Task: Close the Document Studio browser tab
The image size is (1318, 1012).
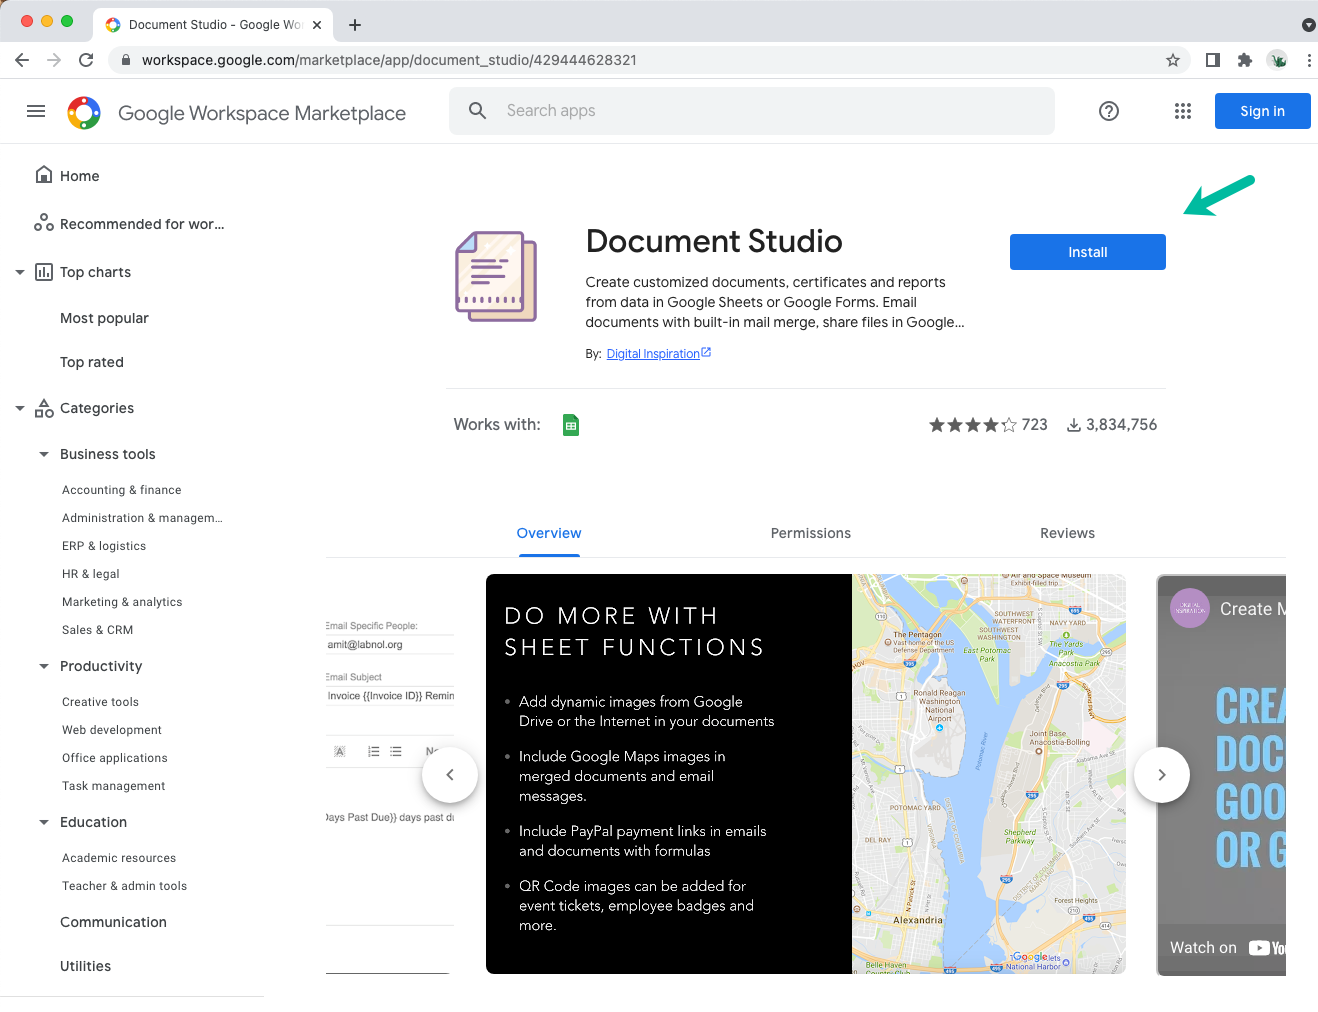Action: [x=317, y=25]
